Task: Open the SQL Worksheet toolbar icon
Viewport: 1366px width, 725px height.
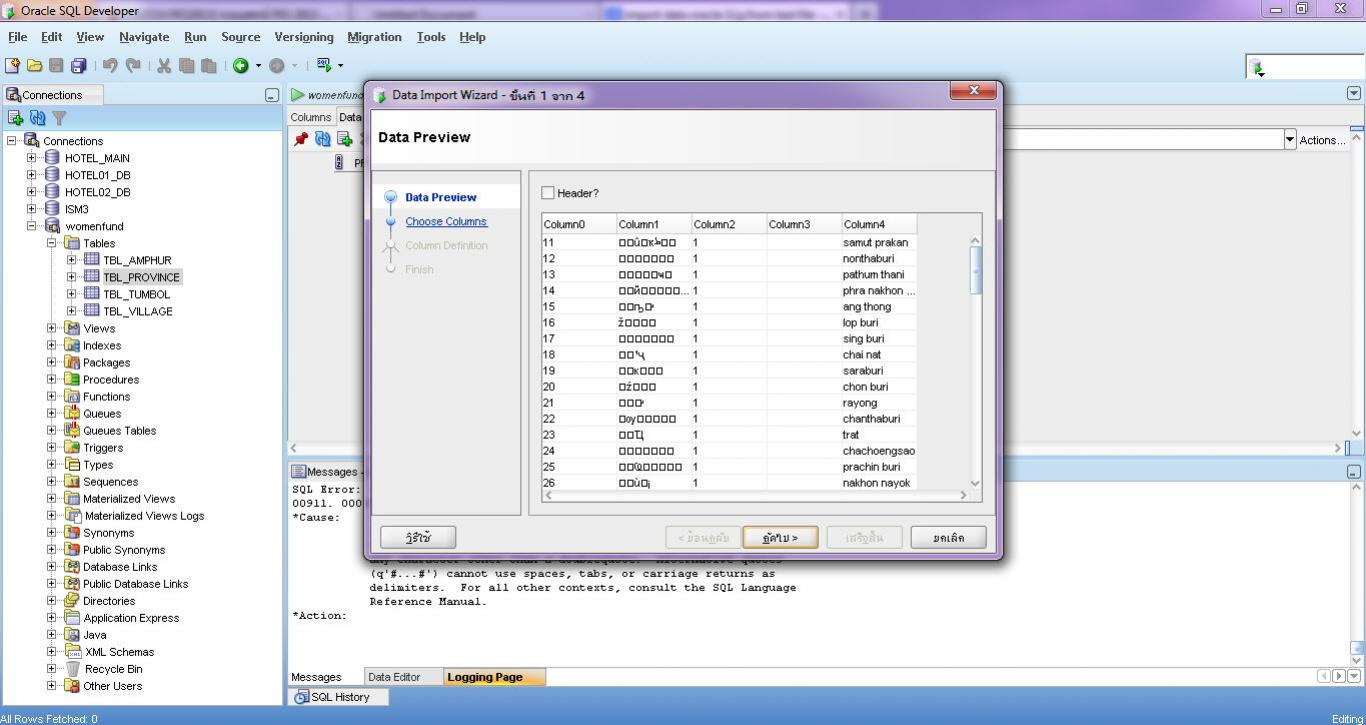Action: [324, 65]
